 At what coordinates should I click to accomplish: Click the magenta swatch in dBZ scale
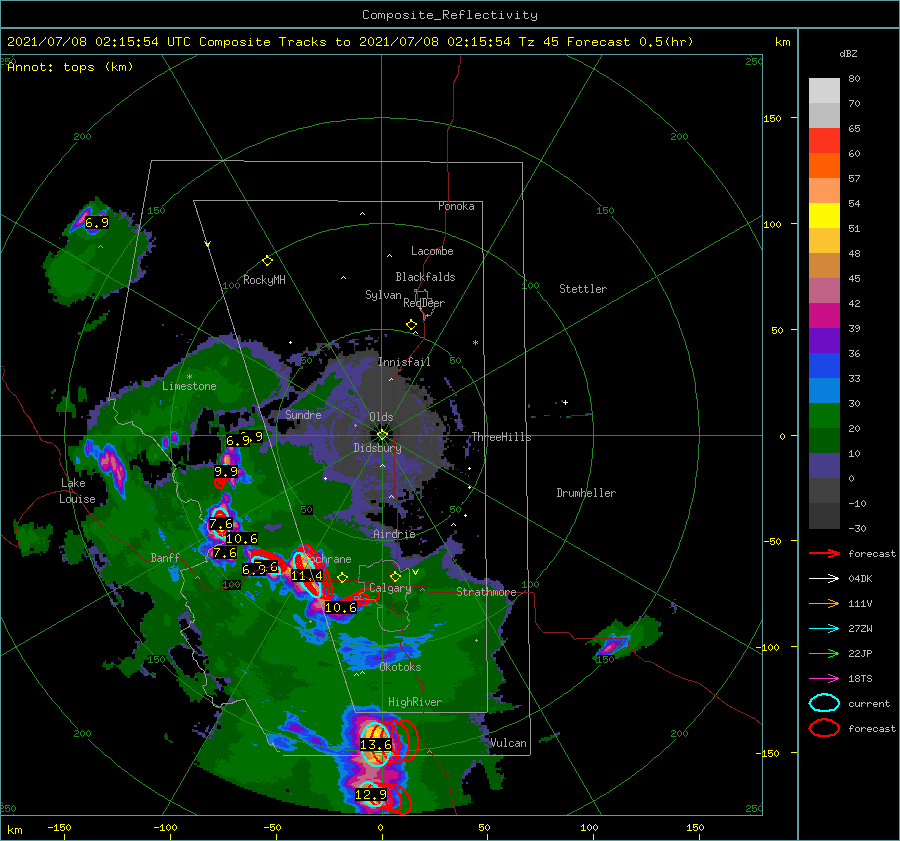tap(824, 316)
